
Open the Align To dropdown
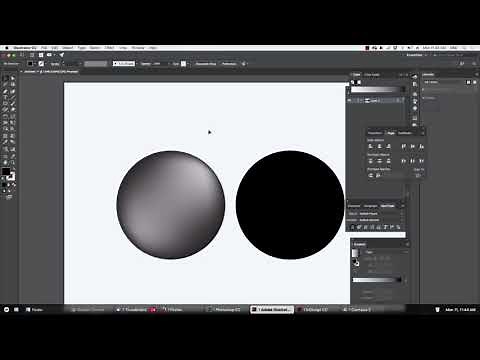pyautogui.click(x=418, y=175)
